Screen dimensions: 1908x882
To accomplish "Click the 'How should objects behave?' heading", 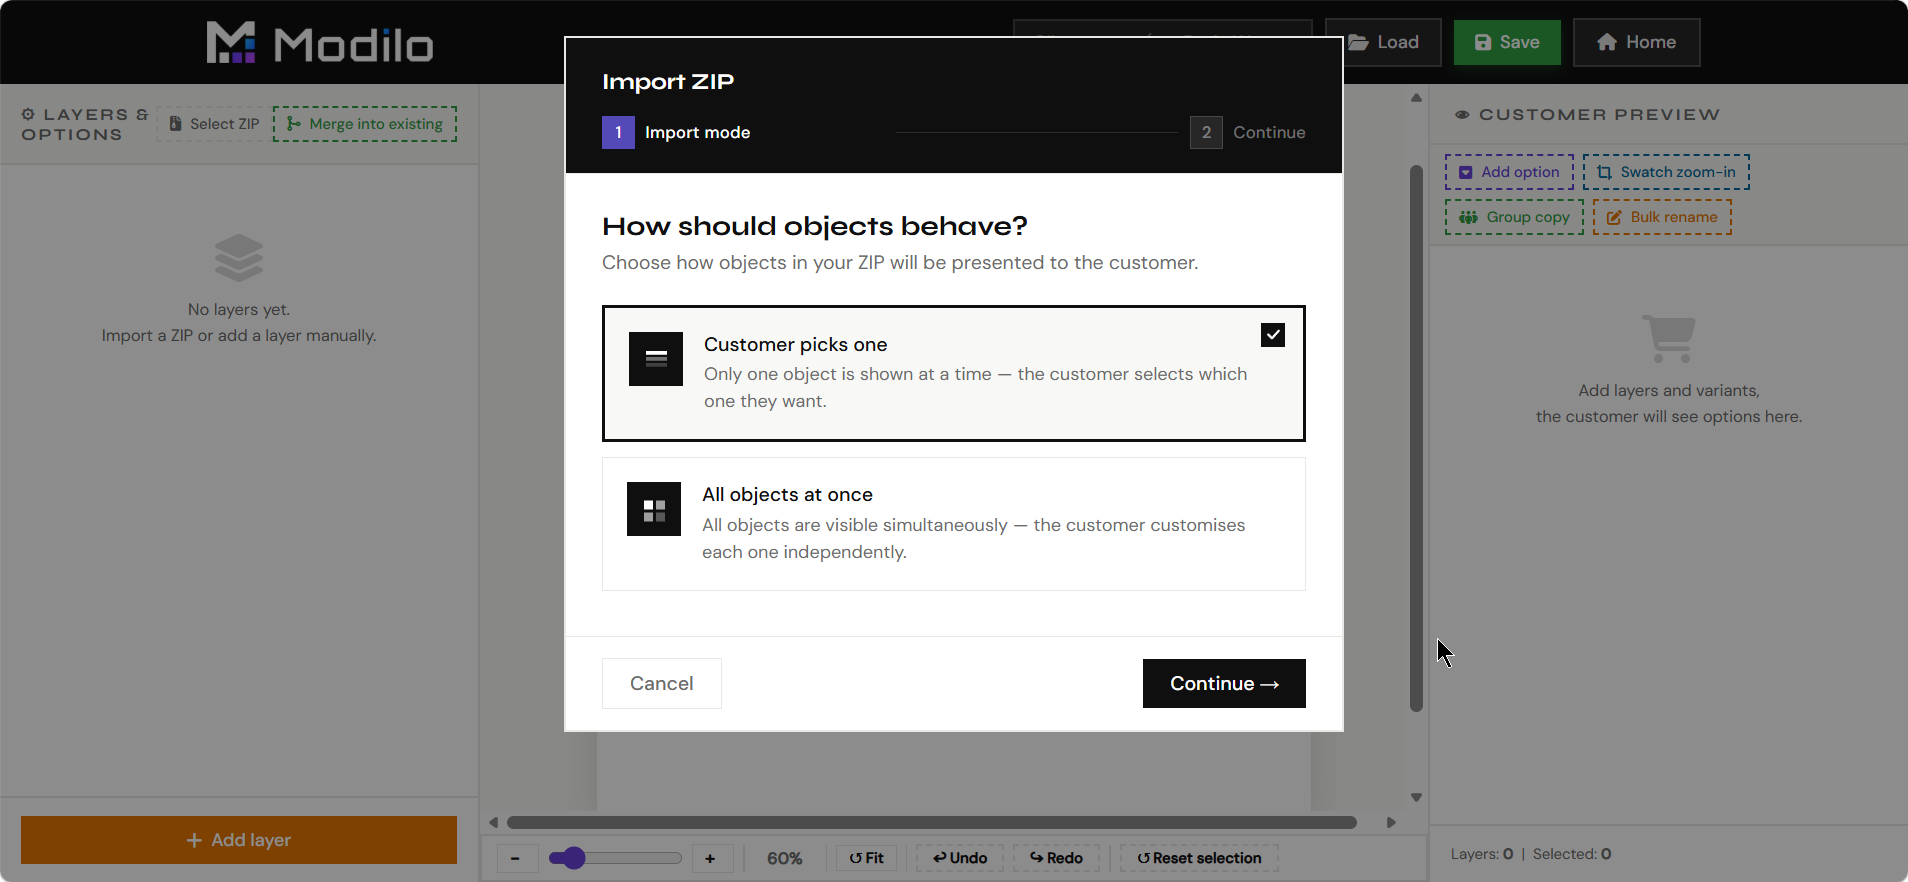I will [815, 226].
